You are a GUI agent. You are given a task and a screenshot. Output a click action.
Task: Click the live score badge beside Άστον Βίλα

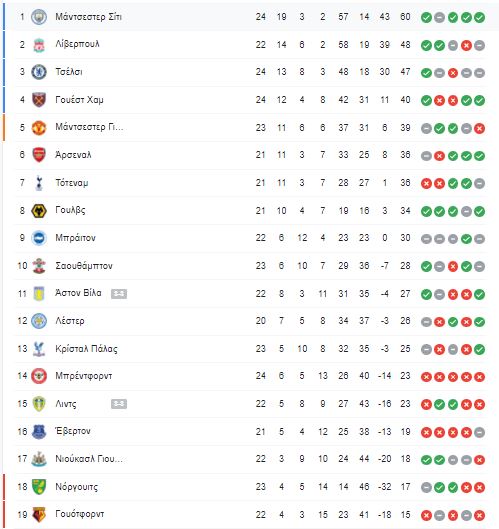coord(119,294)
